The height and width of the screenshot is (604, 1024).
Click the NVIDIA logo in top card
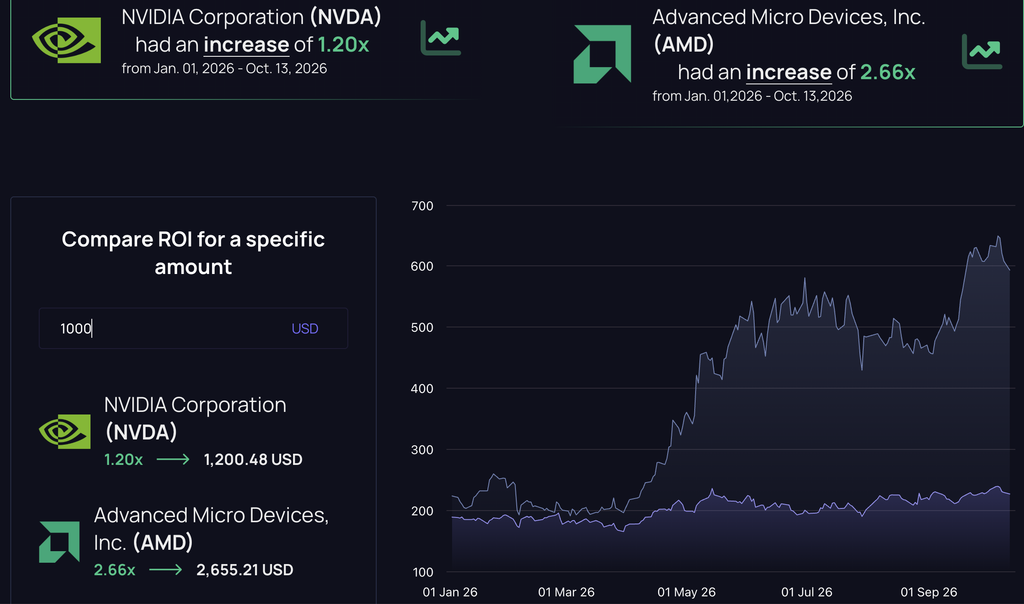coord(67,40)
